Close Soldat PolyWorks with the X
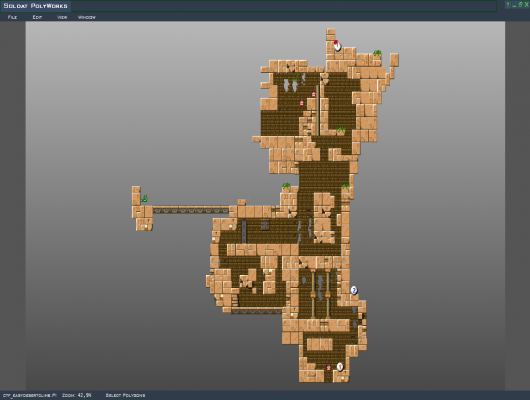Image resolution: width=530 pixels, height=400 pixels. (526, 5)
